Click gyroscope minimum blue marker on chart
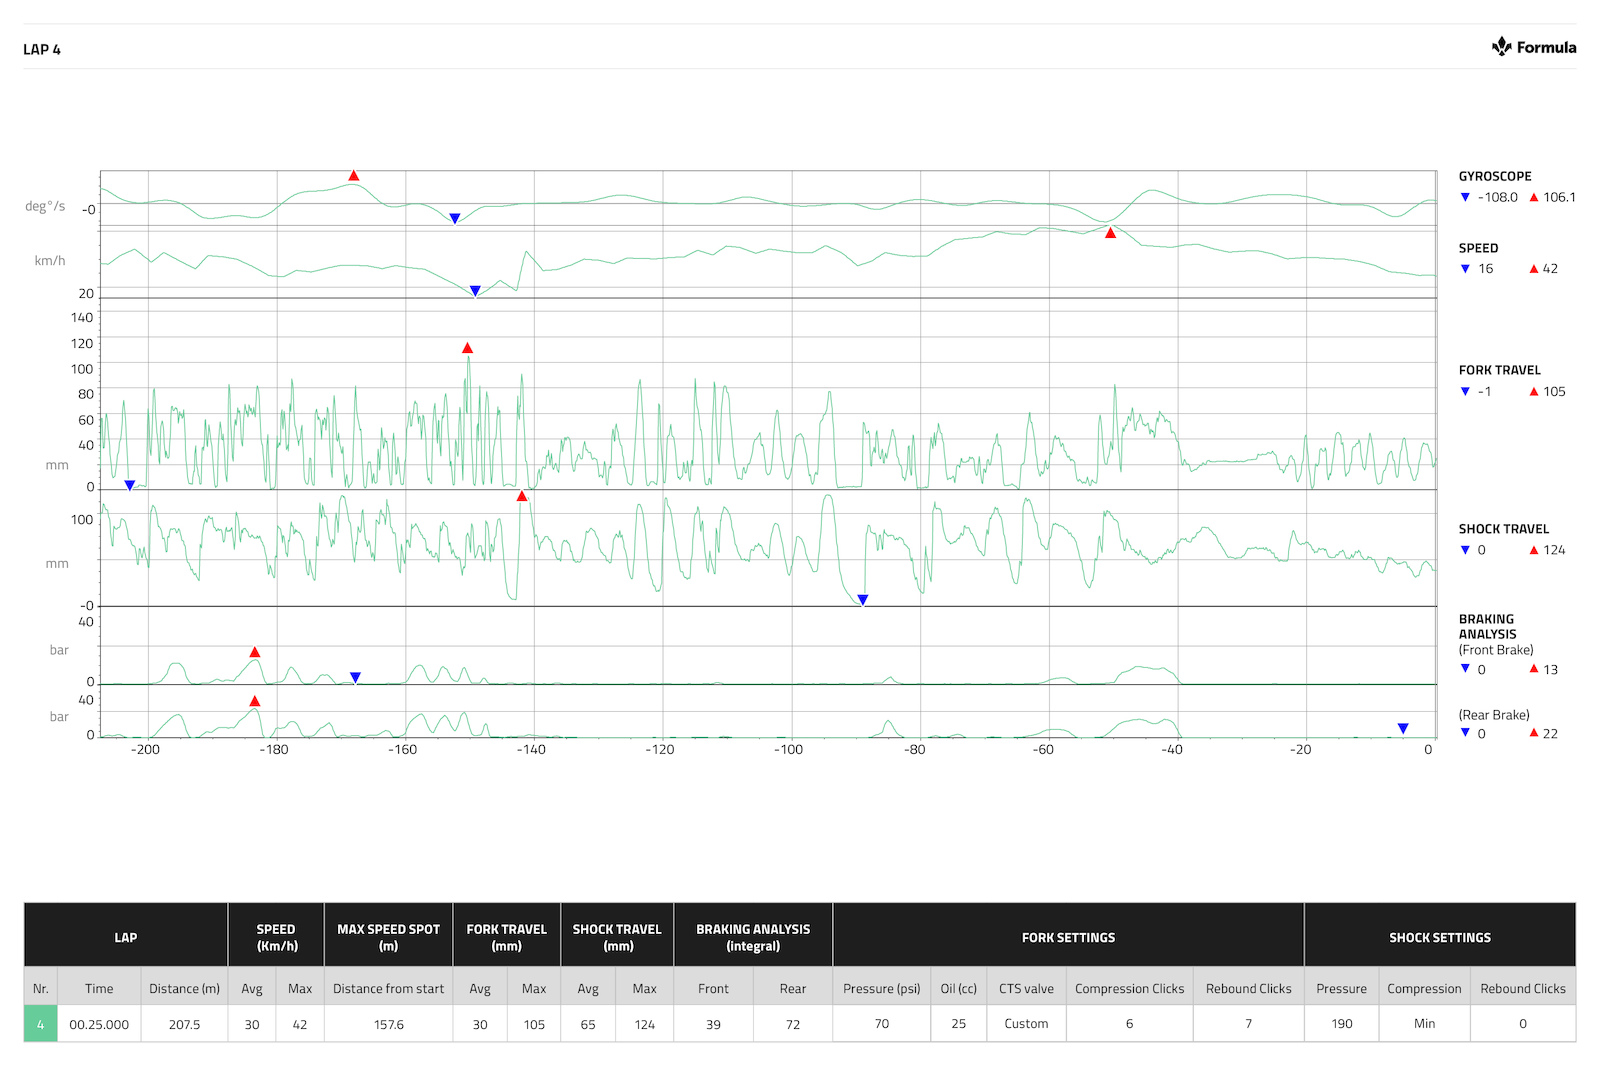 click(454, 219)
